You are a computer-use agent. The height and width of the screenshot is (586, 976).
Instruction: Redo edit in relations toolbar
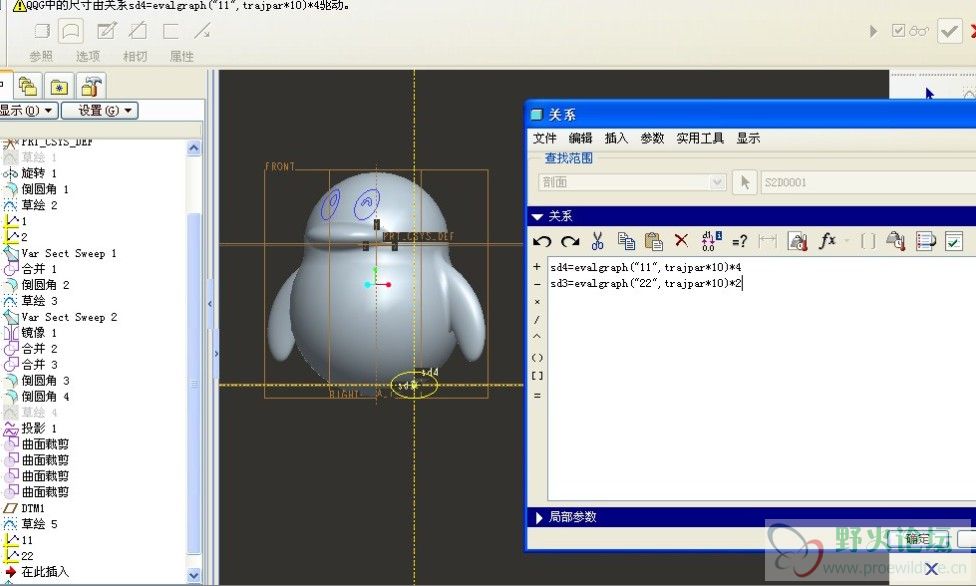coord(570,242)
